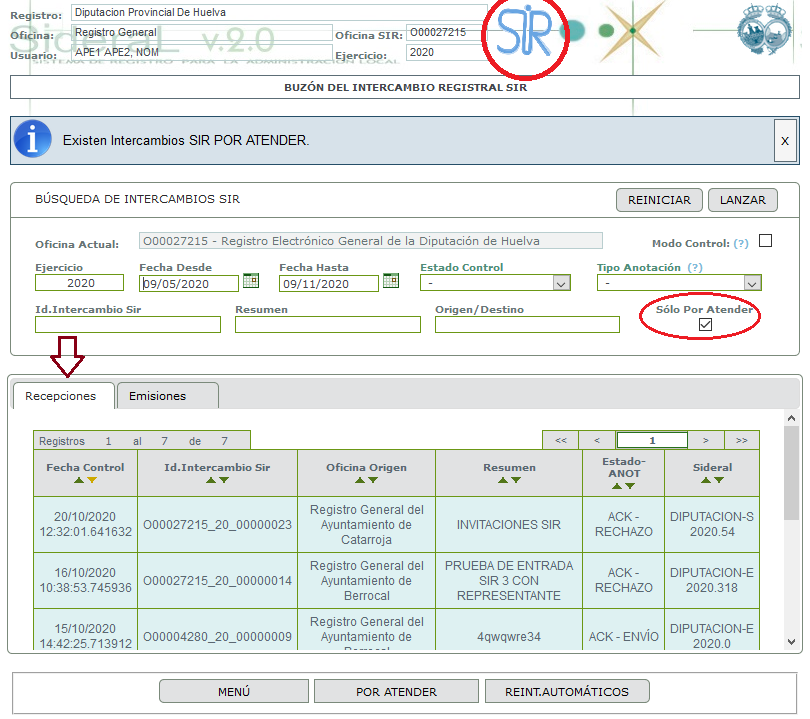Uncheck the Sólo Por Atender checkbox
The image size is (810, 719).
pos(705,324)
